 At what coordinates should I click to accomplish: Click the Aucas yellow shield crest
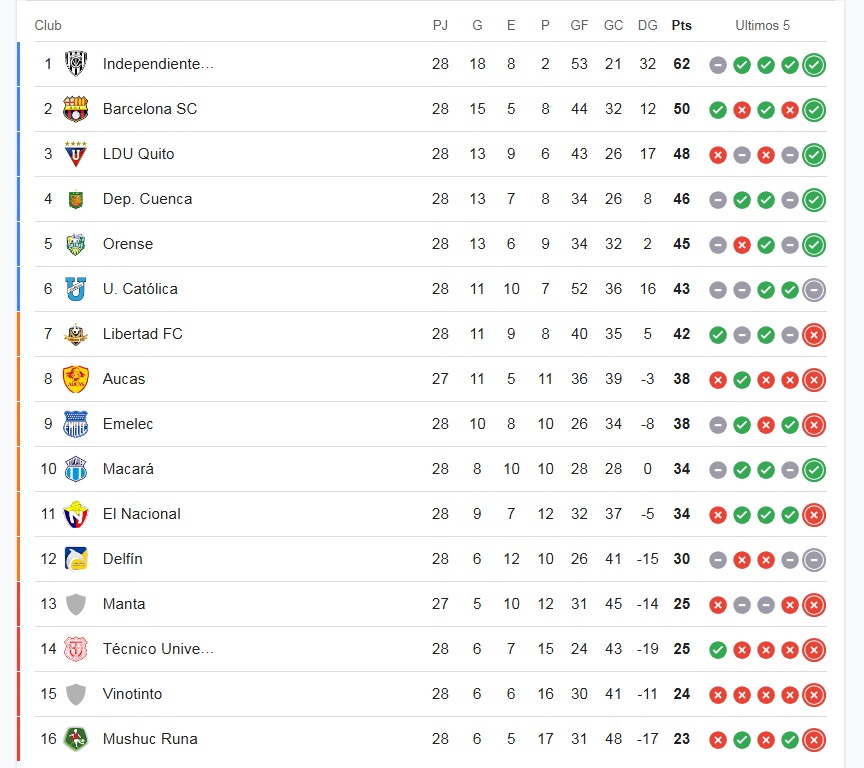coord(75,379)
